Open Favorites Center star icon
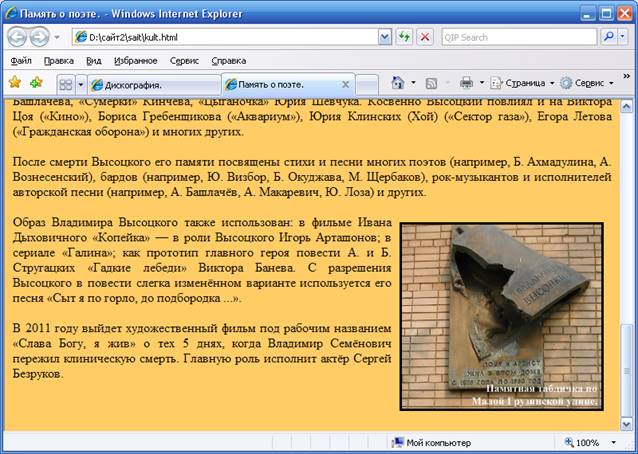The width and height of the screenshot is (638, 454). click(x=14, y=83)
